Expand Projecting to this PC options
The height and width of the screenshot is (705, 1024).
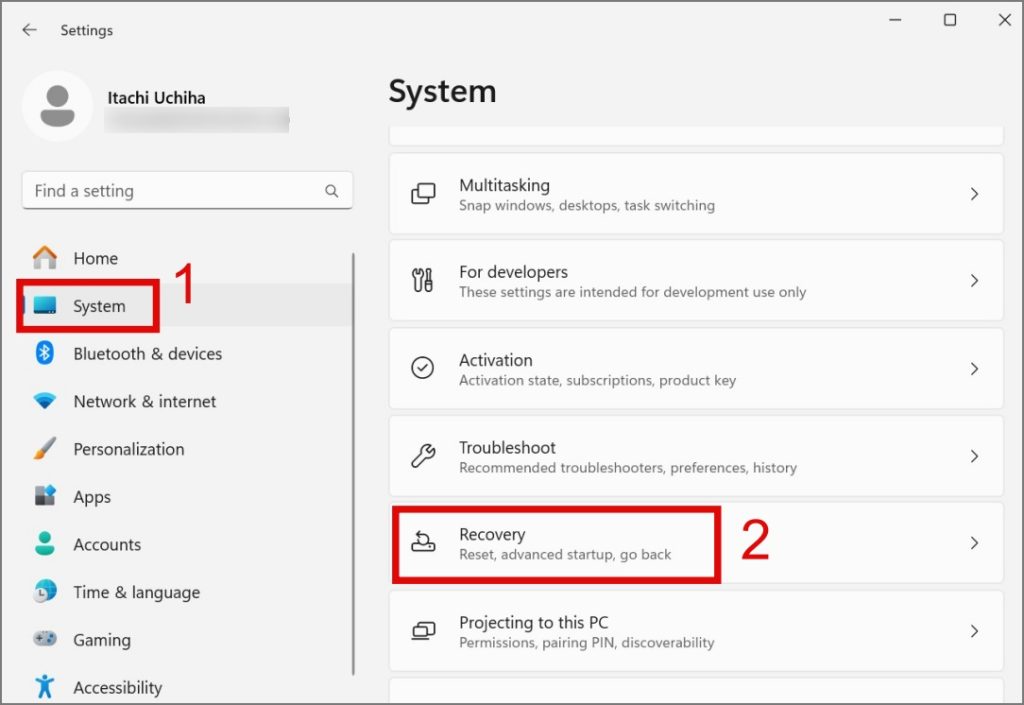click(973, 630)
